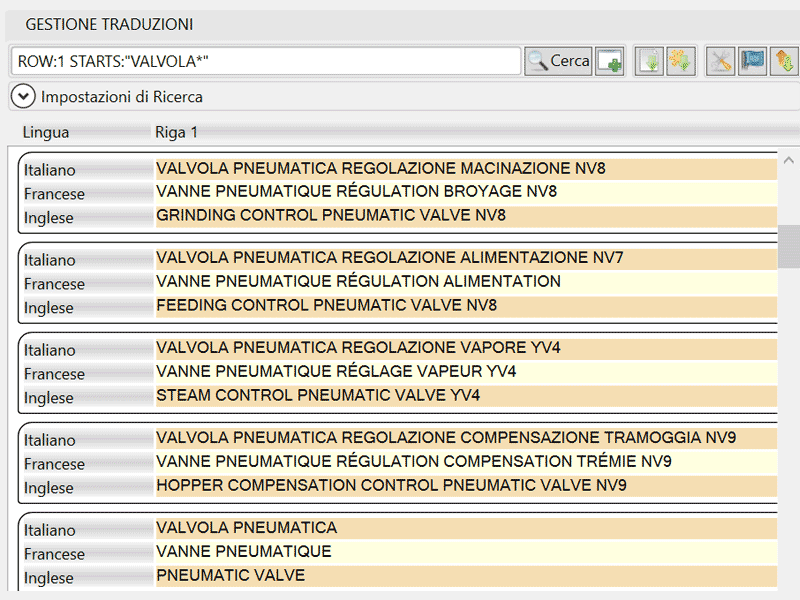Select Italian text VALVOLA PNEUMATICA REGOLAZIONE MACINAZIONE NV8
800x600 pixels.
pyautogui.click(x=381, y=168)
